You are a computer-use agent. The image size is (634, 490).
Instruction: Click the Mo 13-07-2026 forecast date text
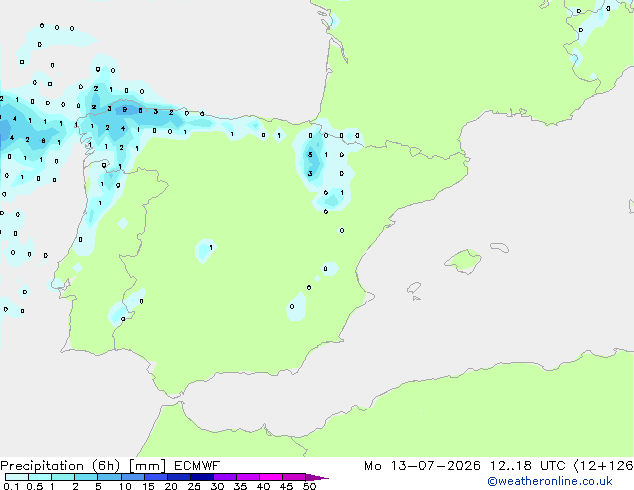[x=422, y=466]
